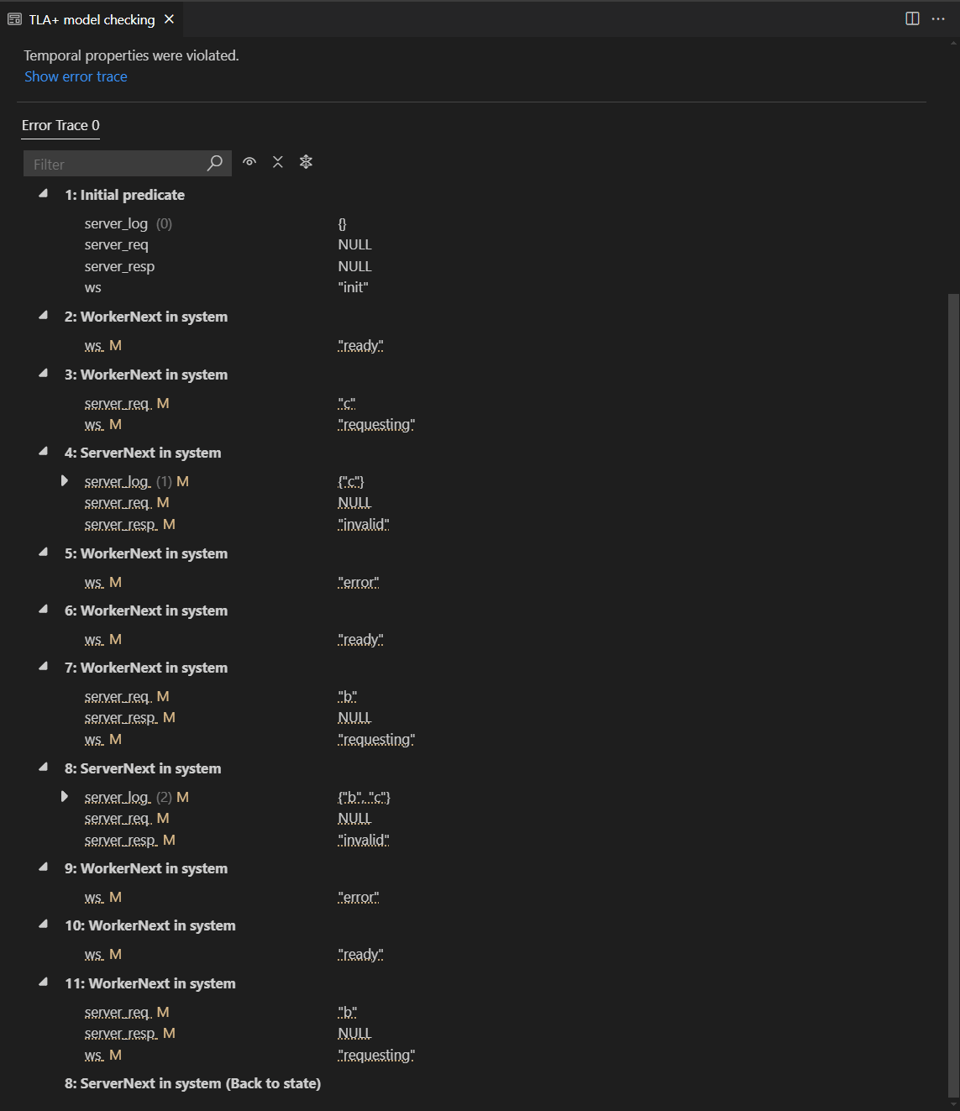Click the search magnifier in Filter box
The image size is (960, 1111).
(x=215, y=163)
